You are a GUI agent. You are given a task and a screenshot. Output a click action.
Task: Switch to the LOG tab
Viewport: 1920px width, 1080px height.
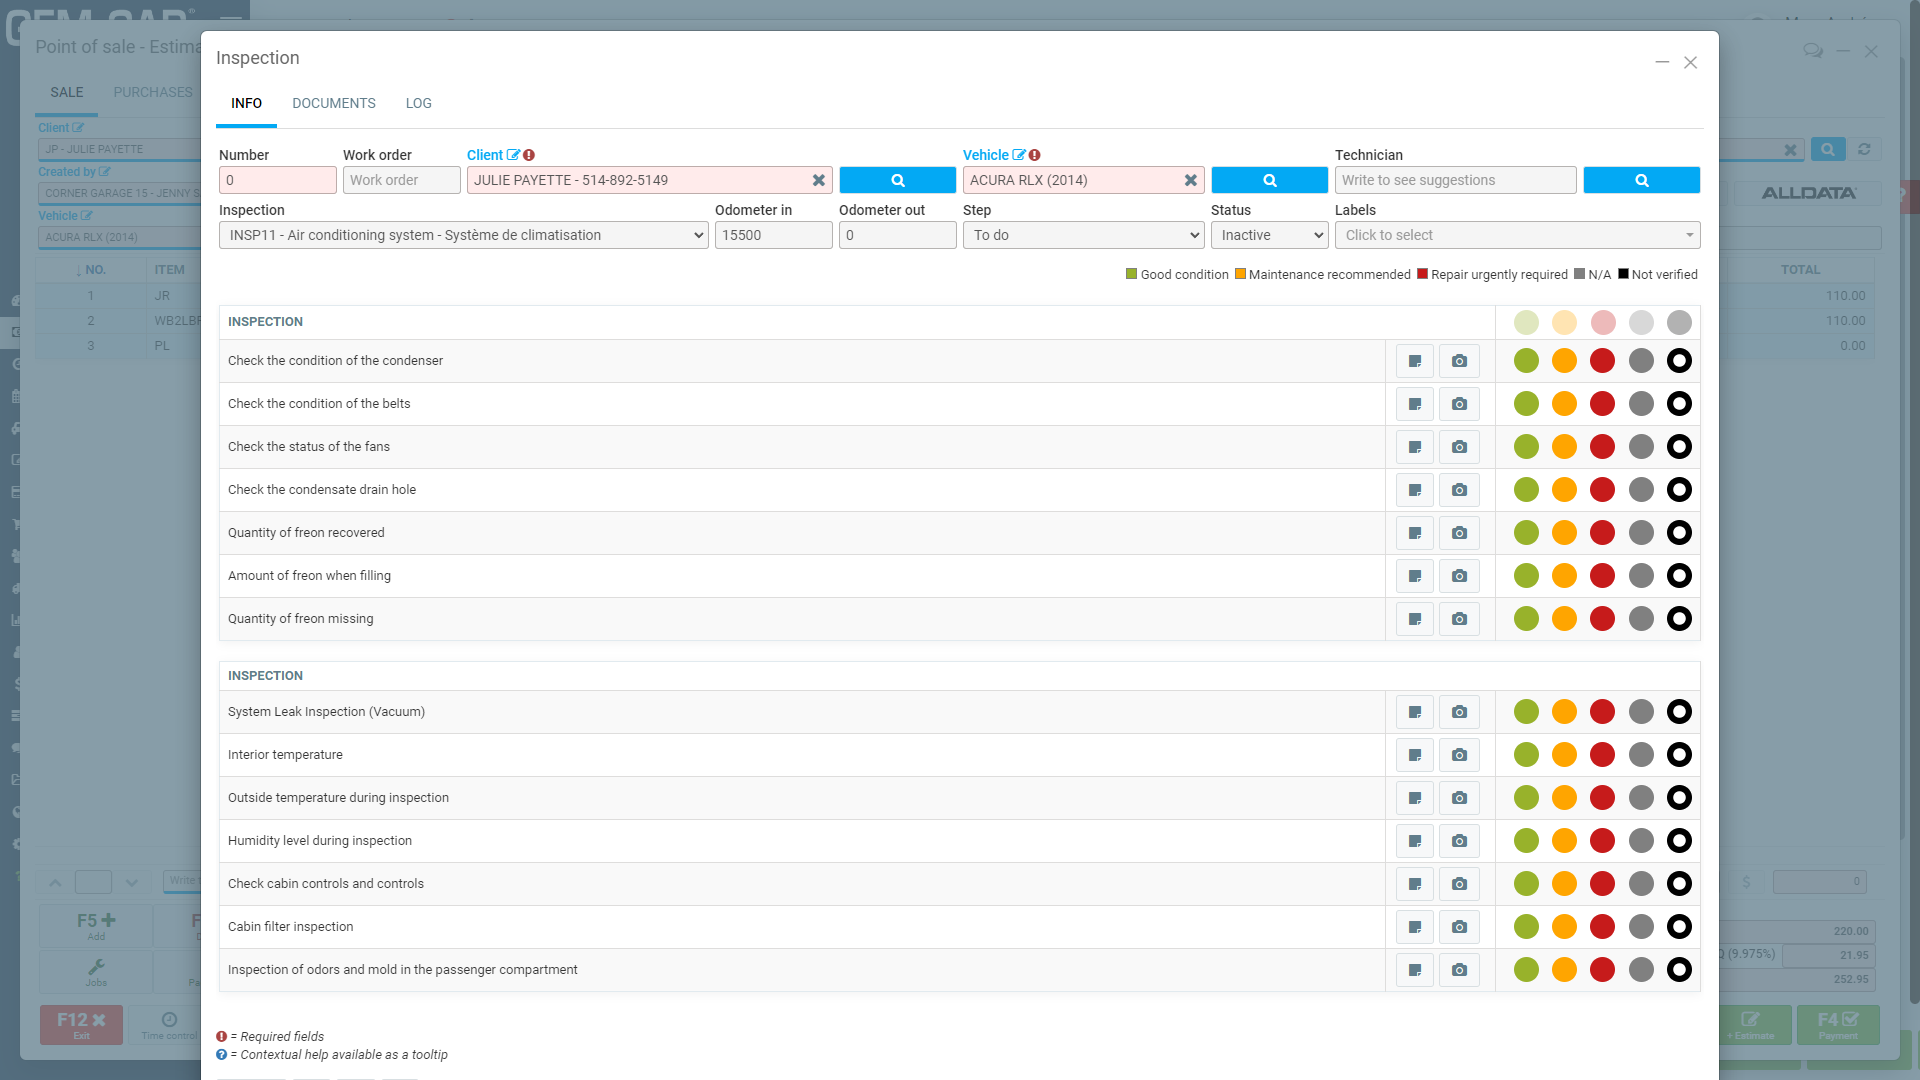419,104
